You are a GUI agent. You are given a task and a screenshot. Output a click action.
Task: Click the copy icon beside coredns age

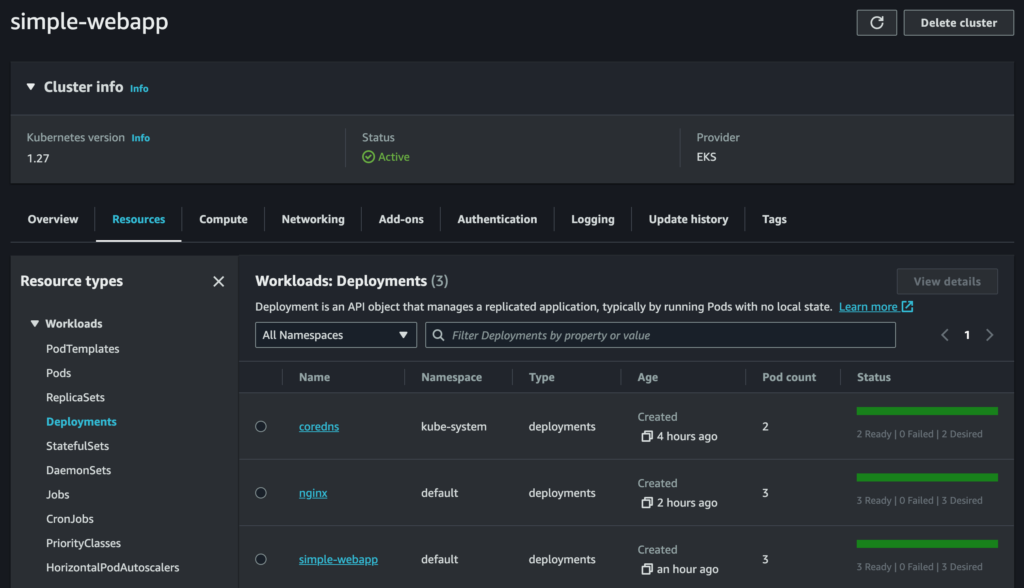tap(647, 437)
